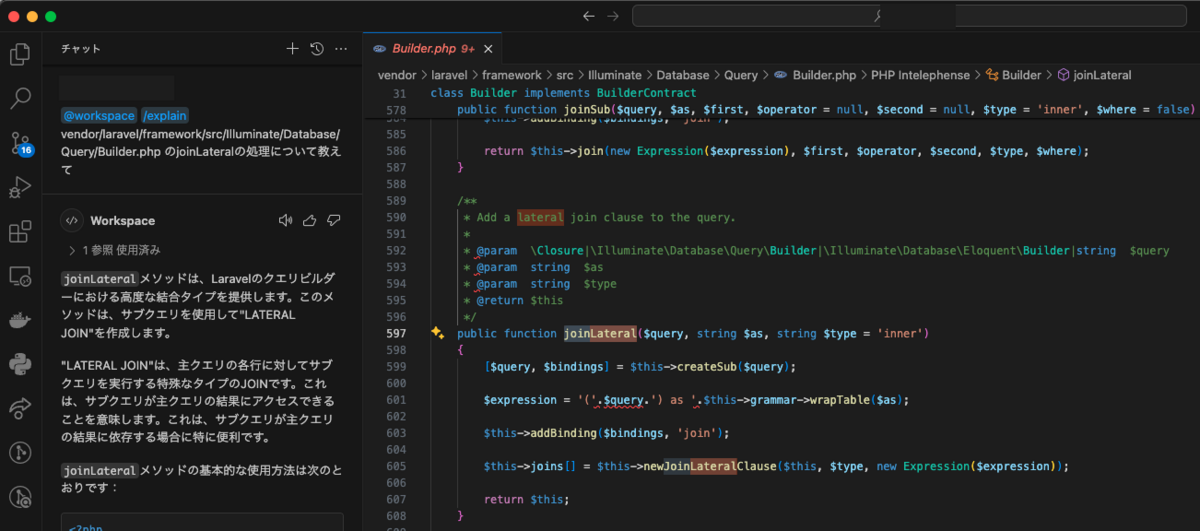
Task: Click vendor in the breadcrumb path
Action: click(397, 75)
